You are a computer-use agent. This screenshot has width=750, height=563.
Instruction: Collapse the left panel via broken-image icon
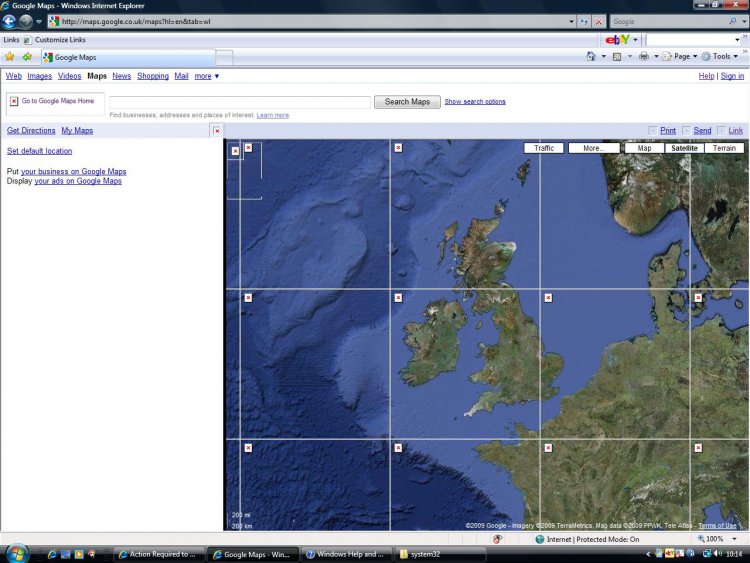[x=217, y=131]
